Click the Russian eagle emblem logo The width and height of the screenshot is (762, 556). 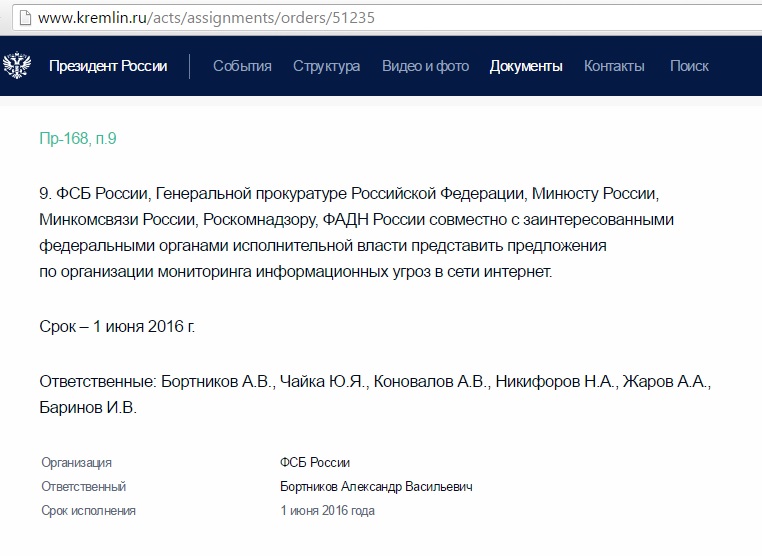point(17,65)
